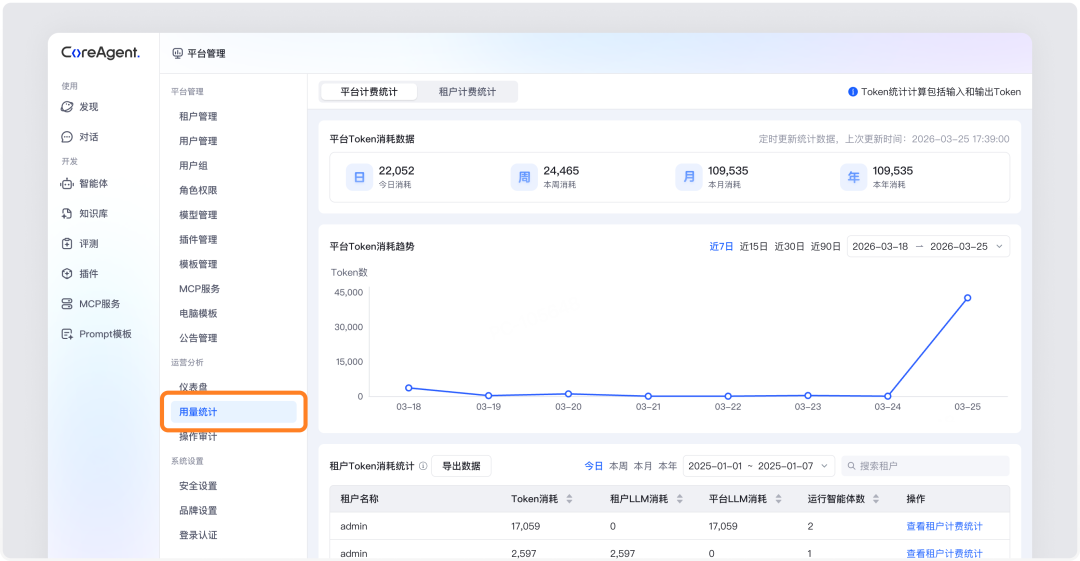Click the magnifier icon in 搜索租户 box

tap(851, 466)
